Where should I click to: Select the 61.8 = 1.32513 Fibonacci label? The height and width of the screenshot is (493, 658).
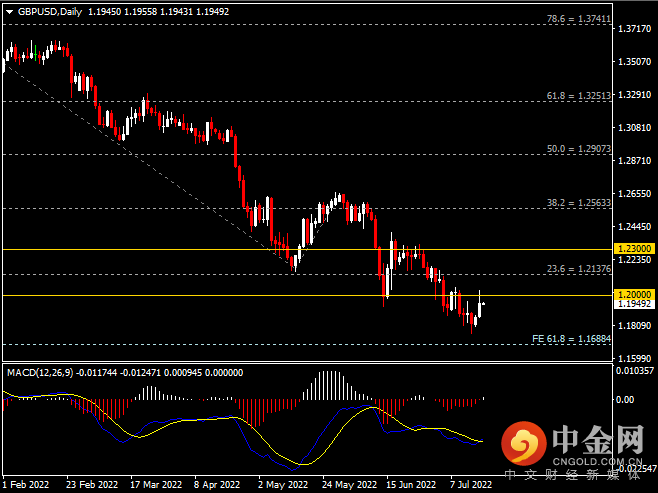click(579, 96)
